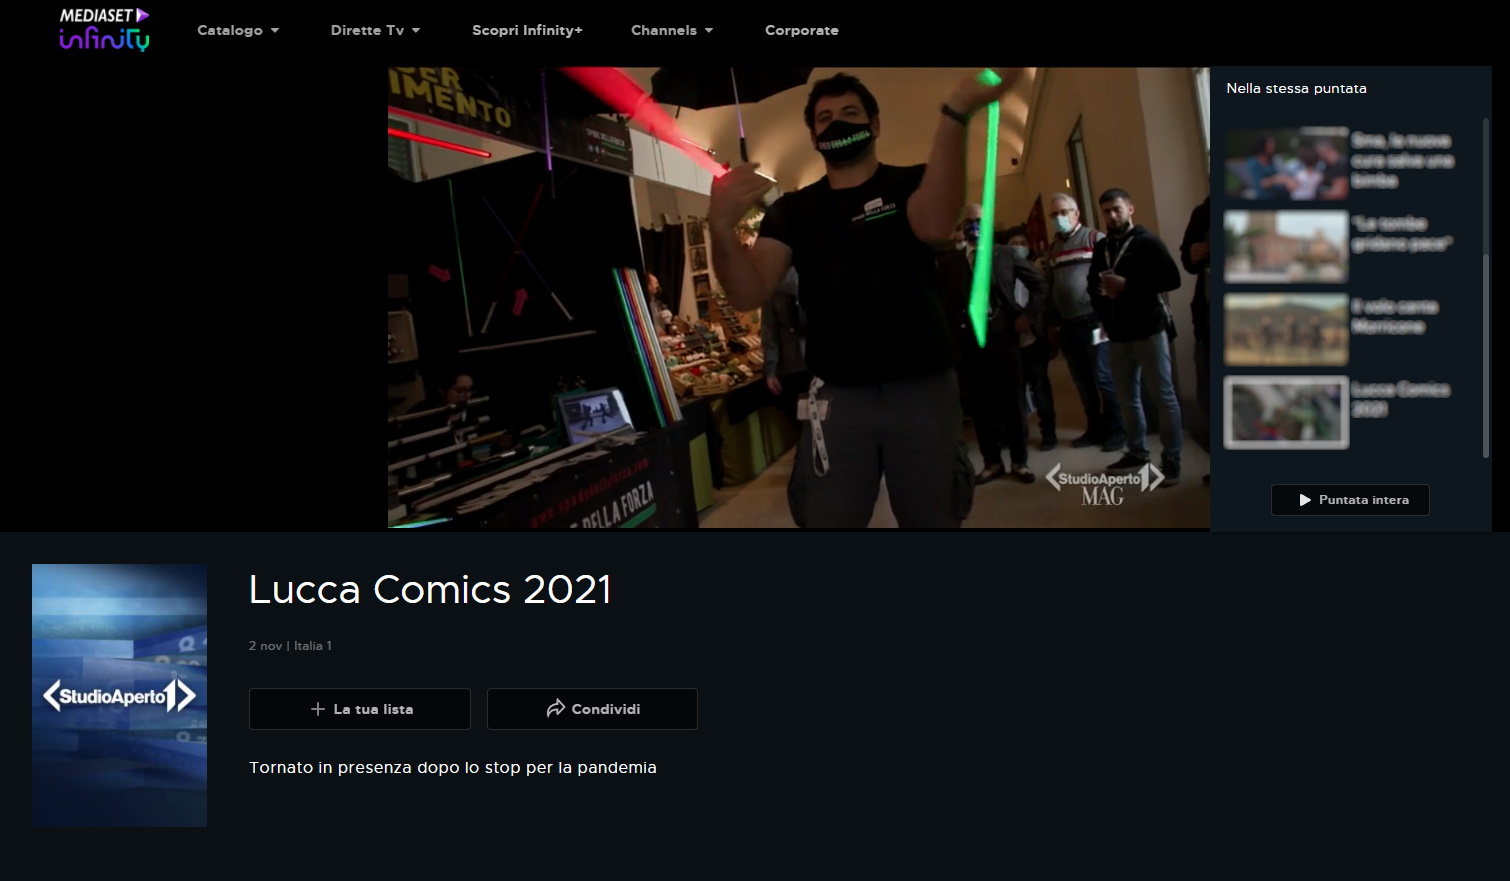Expand the Catalogo dropdown arrow
Image resolution: width=1510 pixels, height=881 pixels.
coord(275,30)
